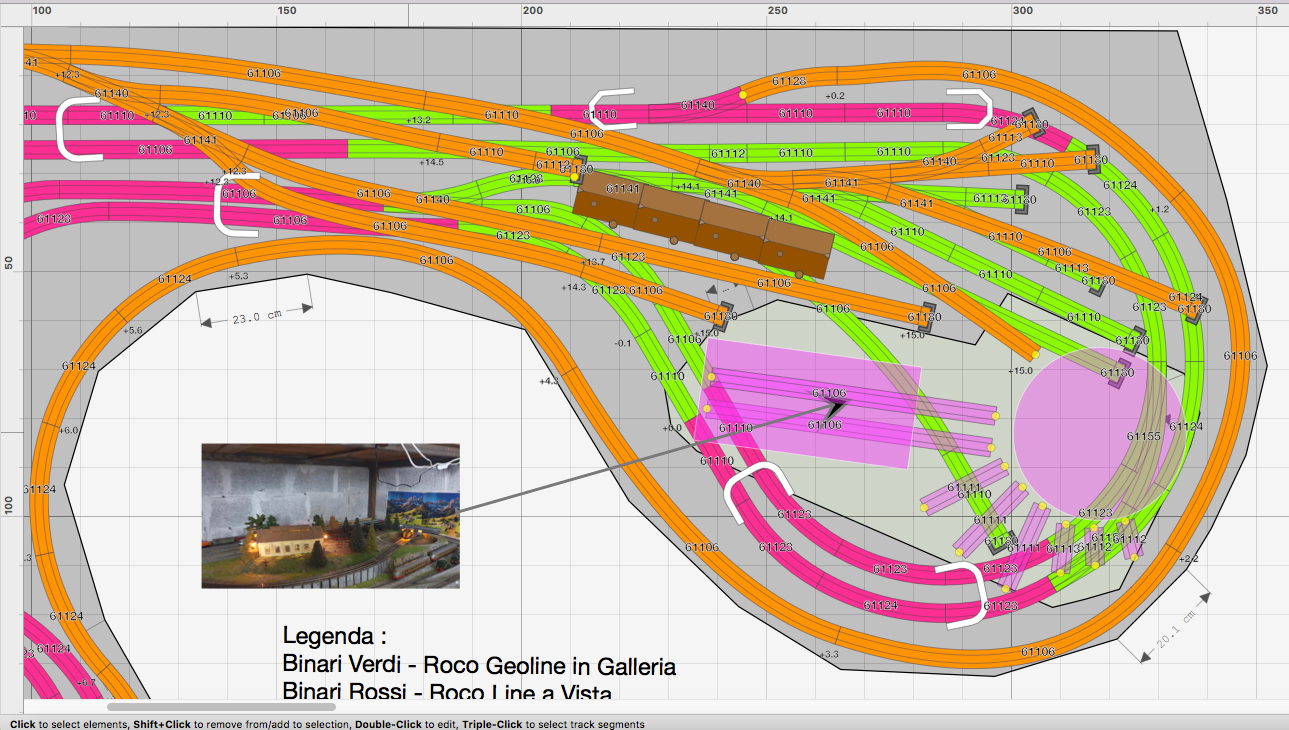This screenshot has height=730, width=1289.
Task: Select the 61155 curved track piece
Action: pyautogui.click(x=1143, y=436)
